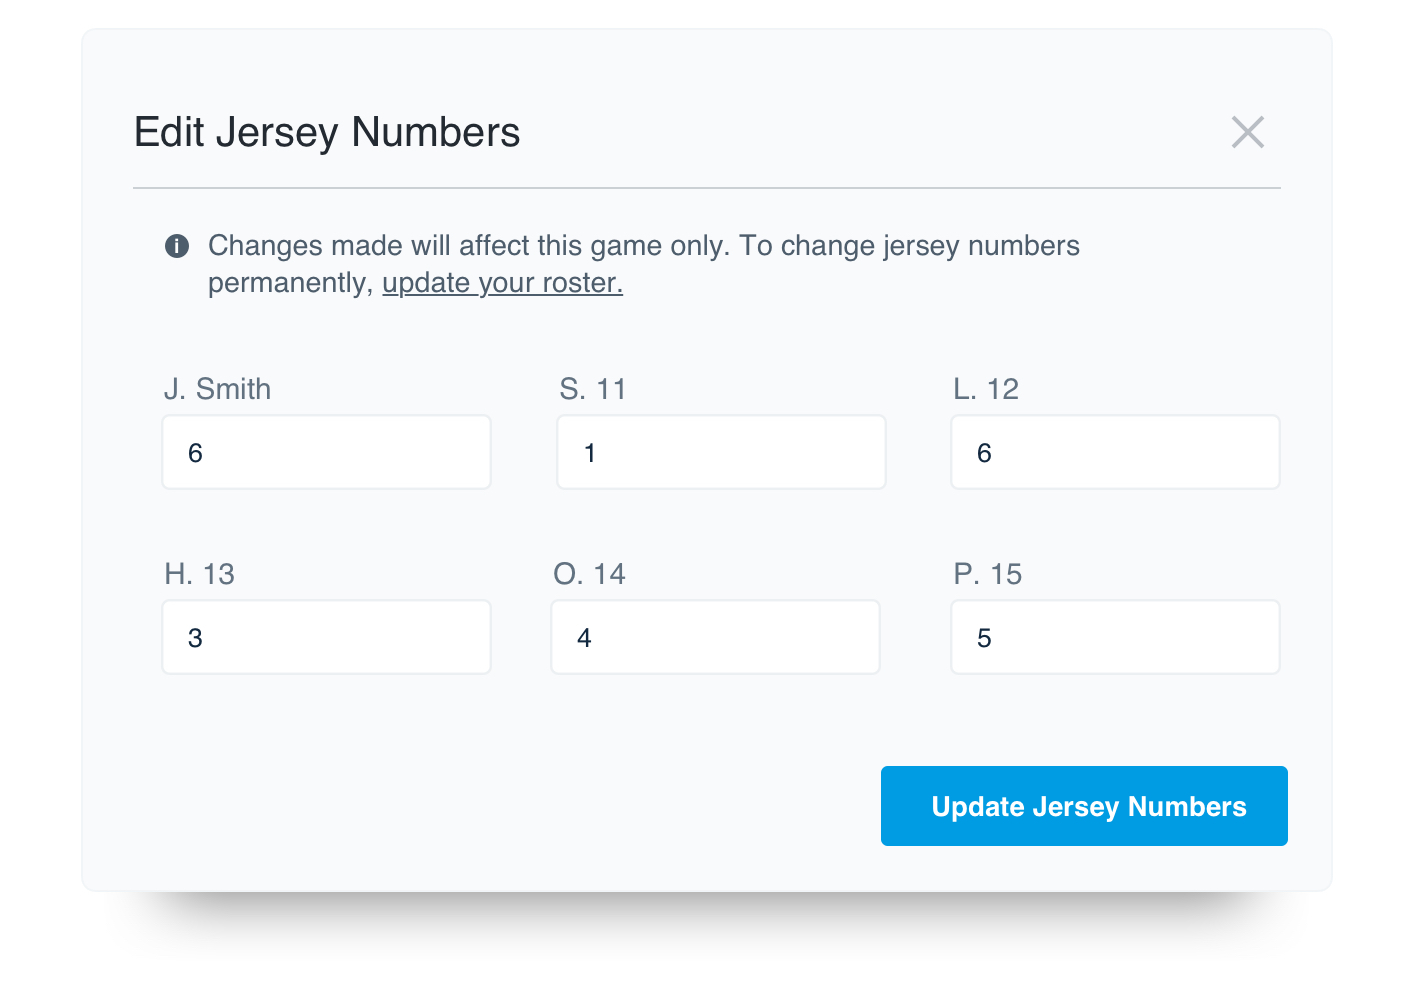Select the L. 12 player label
Image resolution: width=1413 pixels, height=1000 pixels.
tap(986, 389)
